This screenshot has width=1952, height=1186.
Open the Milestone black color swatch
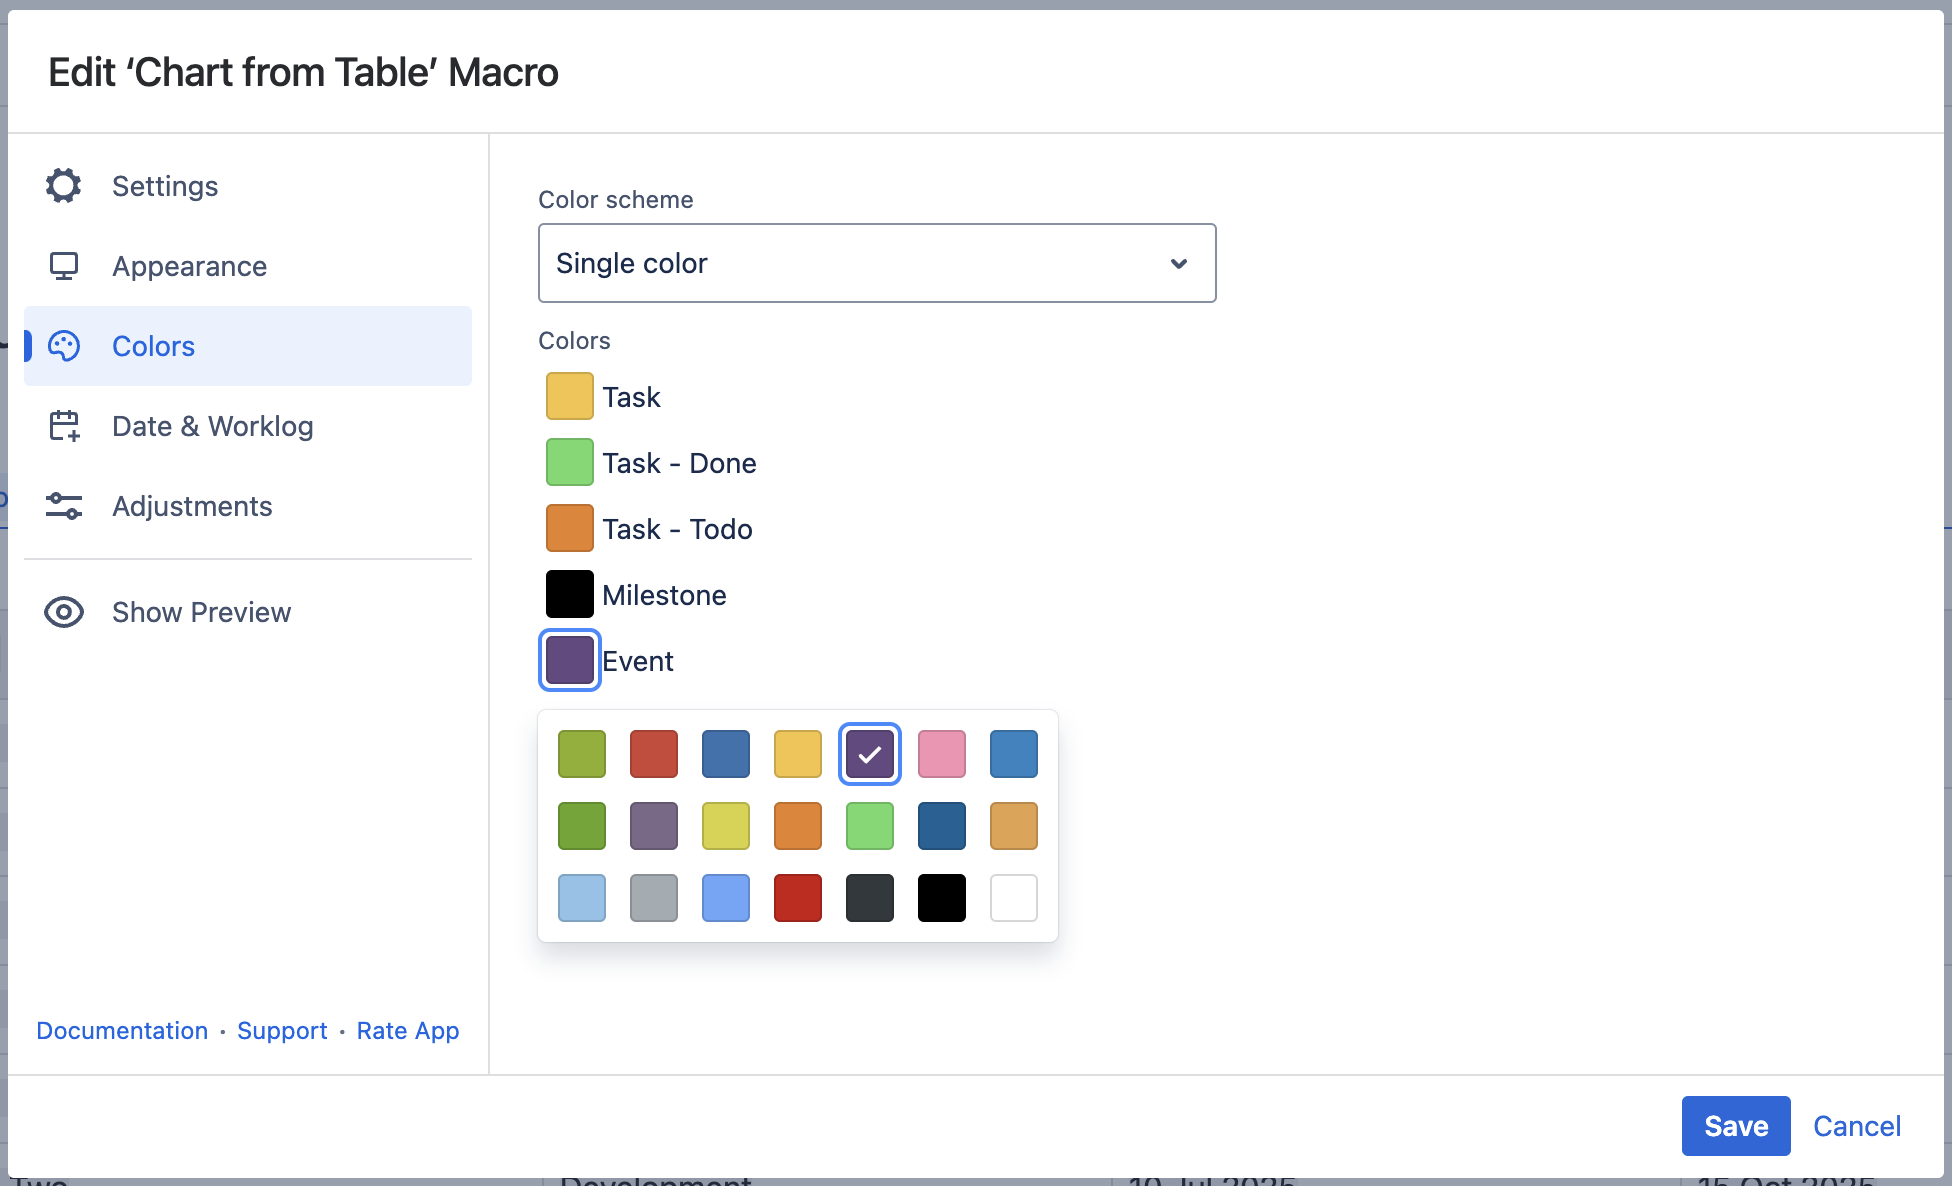tap(569, 594)
